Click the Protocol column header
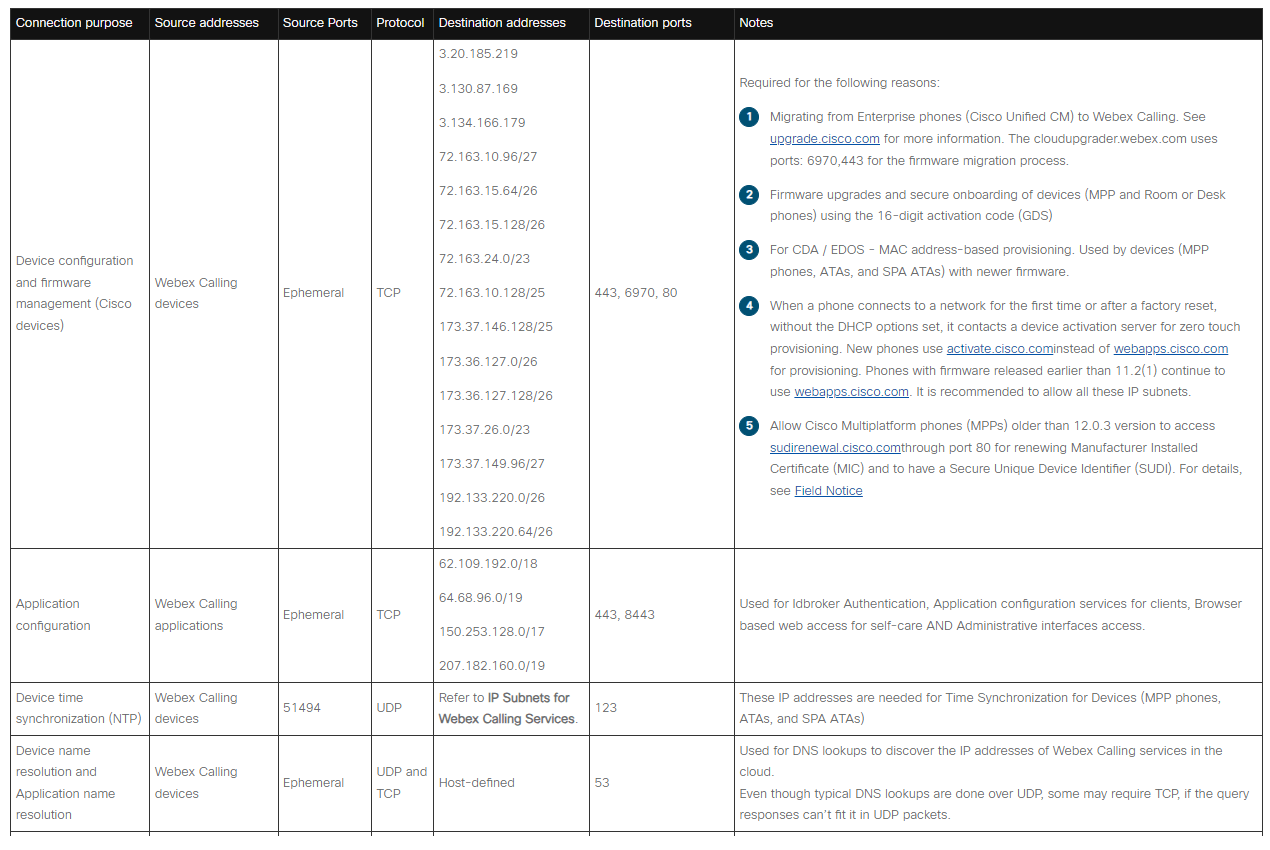 pyautogui.click(x=400, y=23)
